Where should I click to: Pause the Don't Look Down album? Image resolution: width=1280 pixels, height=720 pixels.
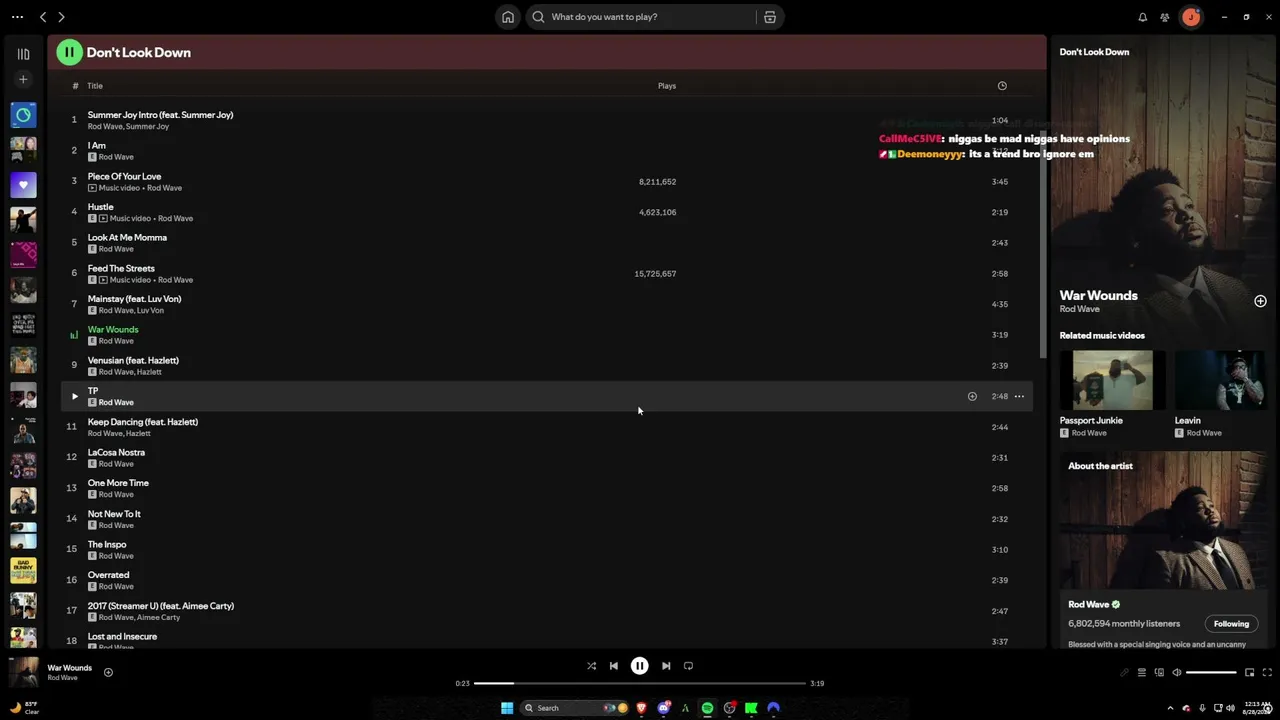(69, 52)
